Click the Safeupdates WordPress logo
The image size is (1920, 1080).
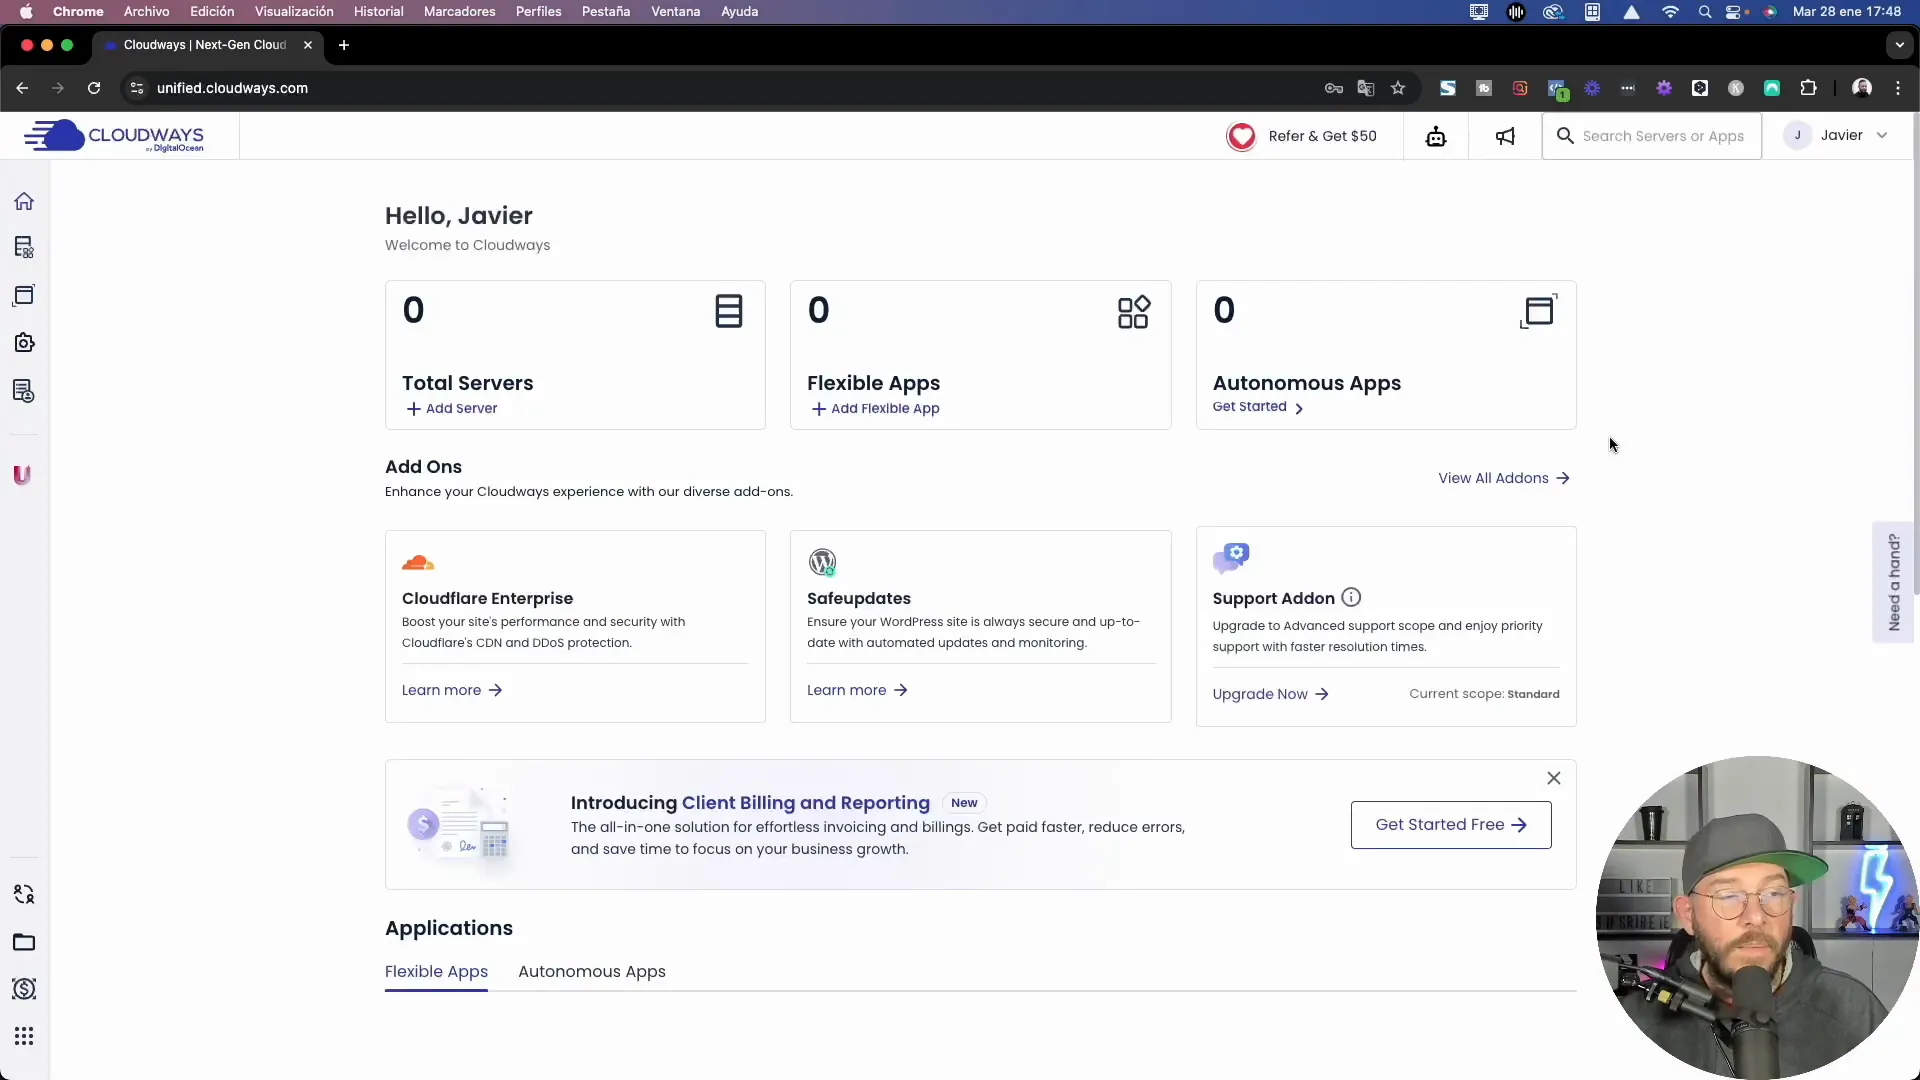822,562
